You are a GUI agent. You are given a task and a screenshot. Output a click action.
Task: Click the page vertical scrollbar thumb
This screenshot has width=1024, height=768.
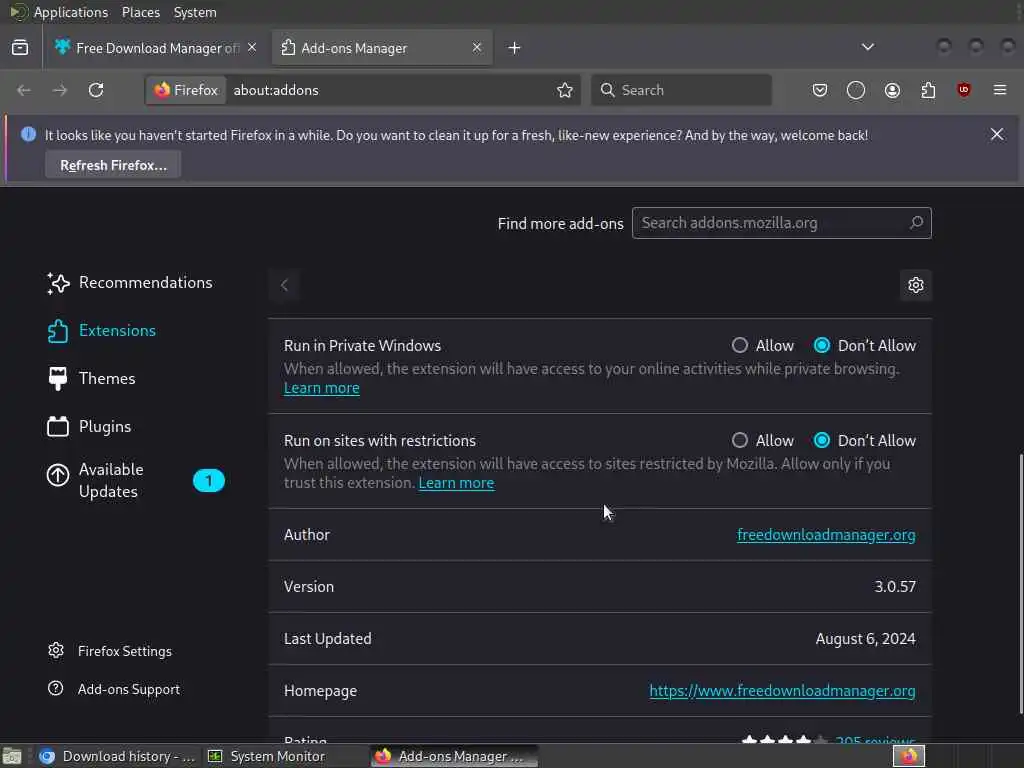[1020, 584]
